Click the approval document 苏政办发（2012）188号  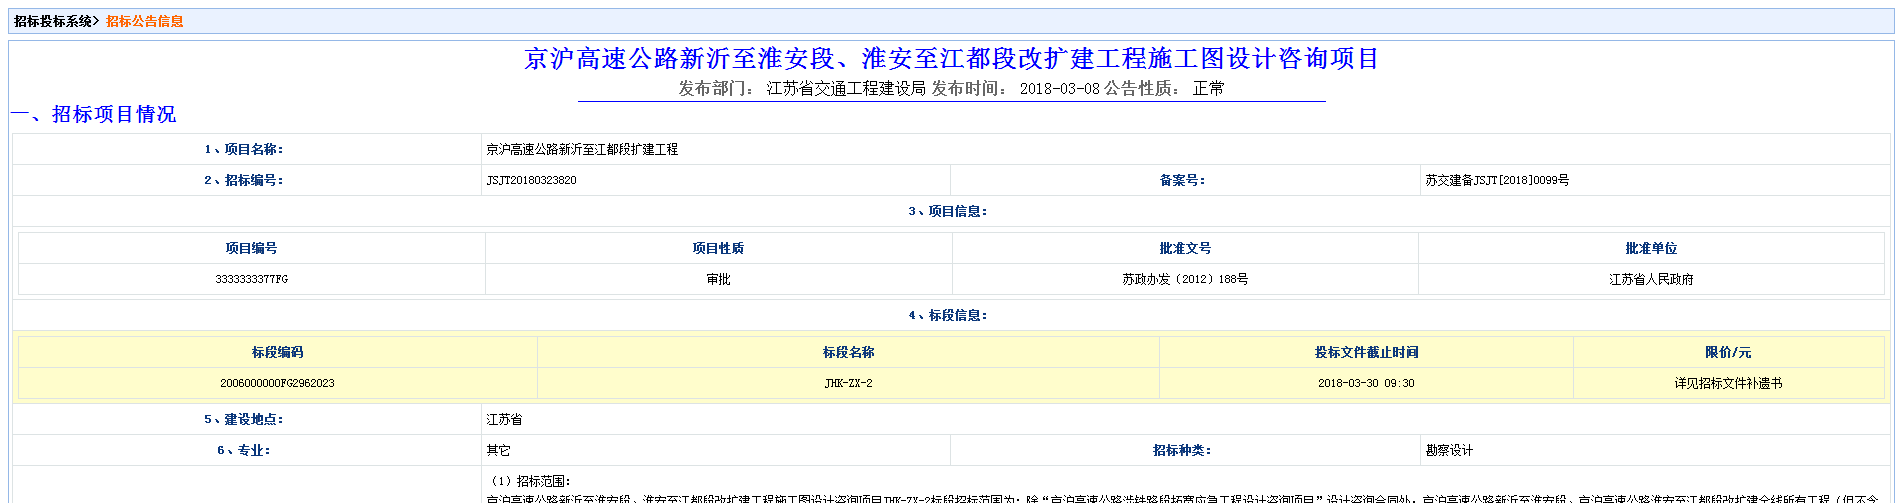(1184, 279)
